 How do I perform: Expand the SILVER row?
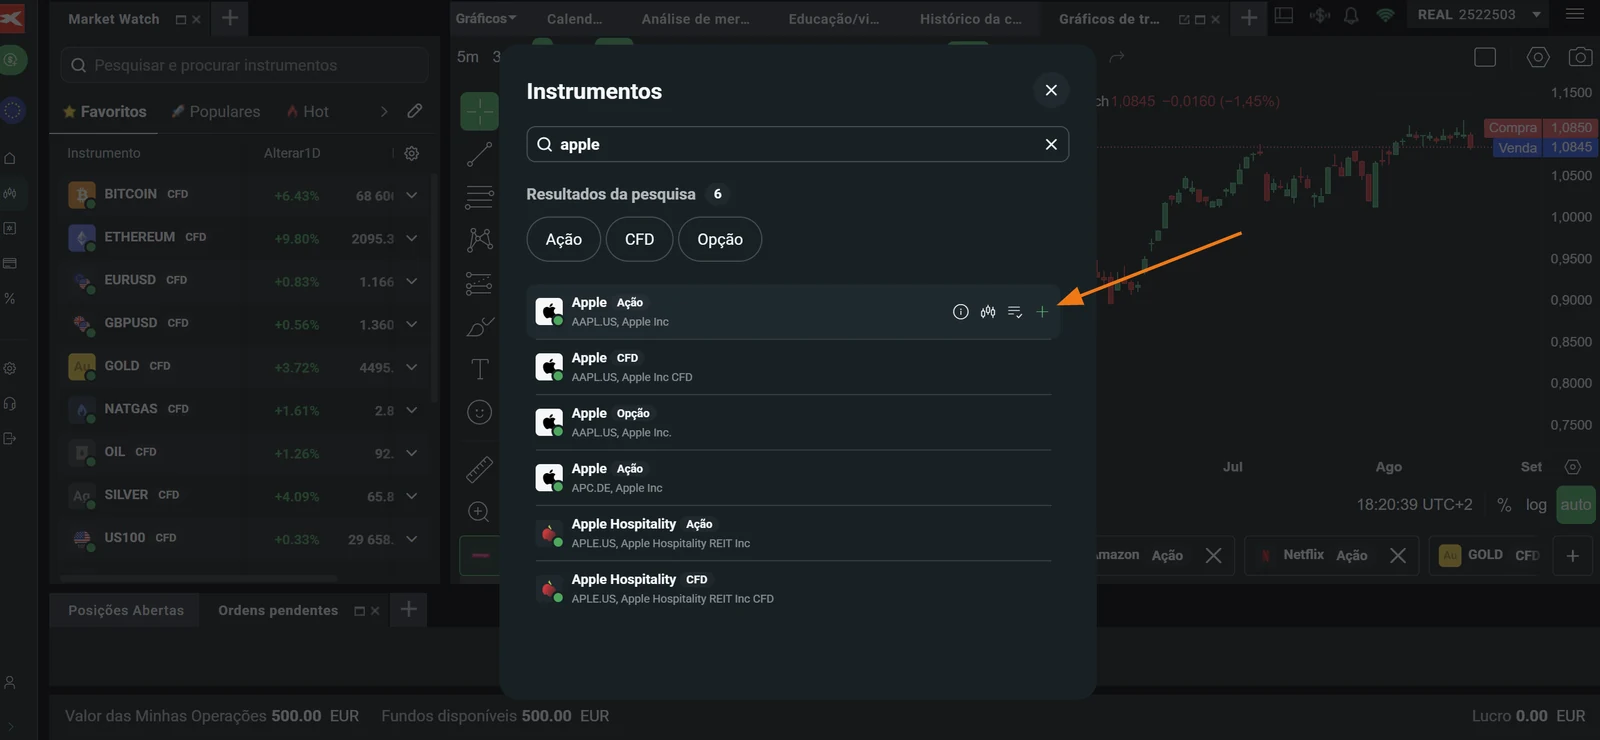pyautogui.click(x=411, y=496)
